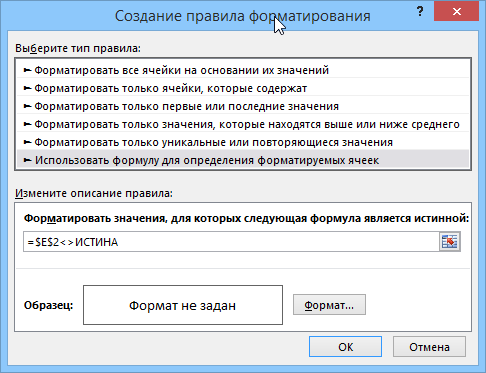Click the arrow bullet before 'Форматировать все ячейки'
486x373 pixels.
(x=27, y=70)
